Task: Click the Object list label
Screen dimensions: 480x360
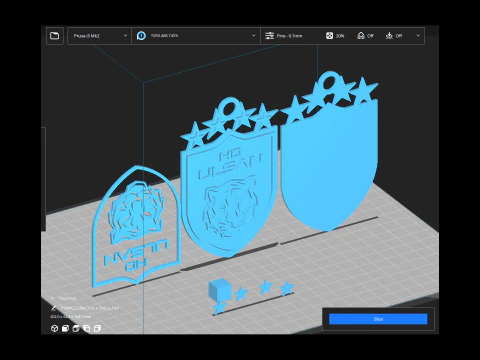Action: pyautogui.click(x=67, y=298)
